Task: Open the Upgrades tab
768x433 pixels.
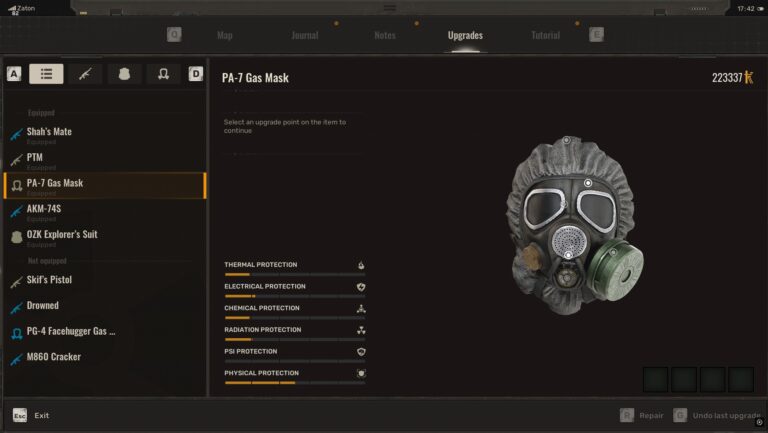Action: 465,35
